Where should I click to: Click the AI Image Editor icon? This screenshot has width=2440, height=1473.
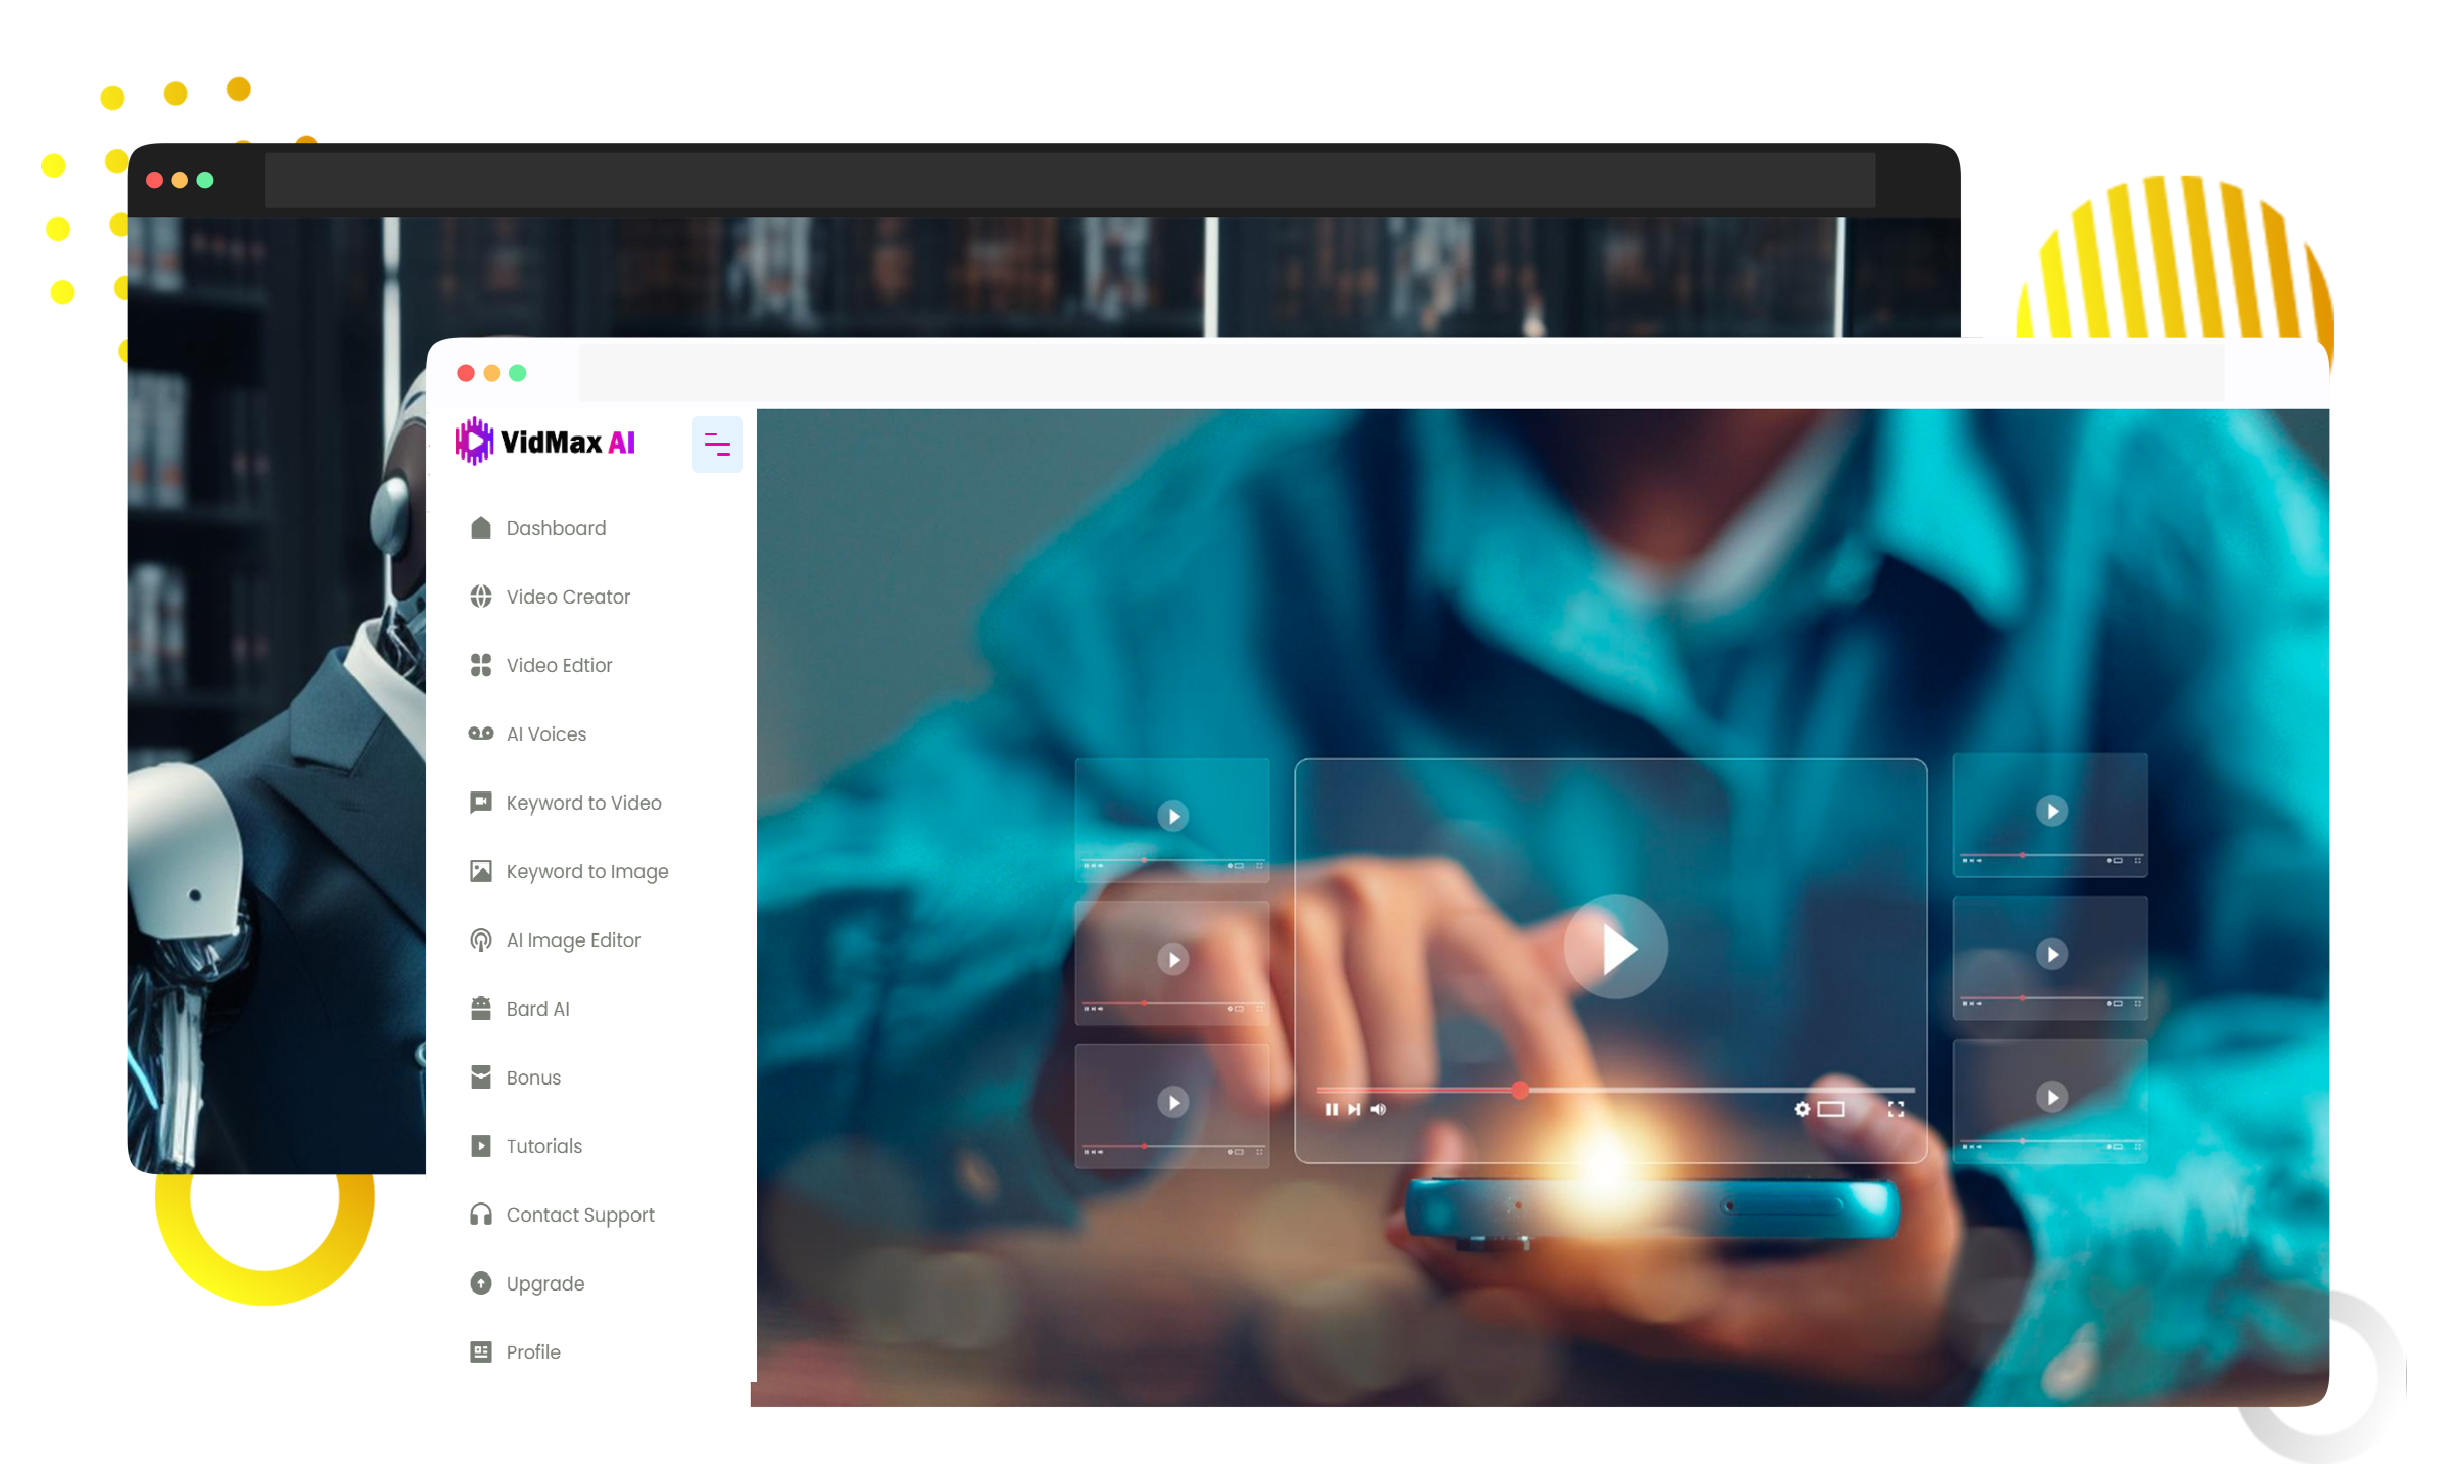(480, 940)
